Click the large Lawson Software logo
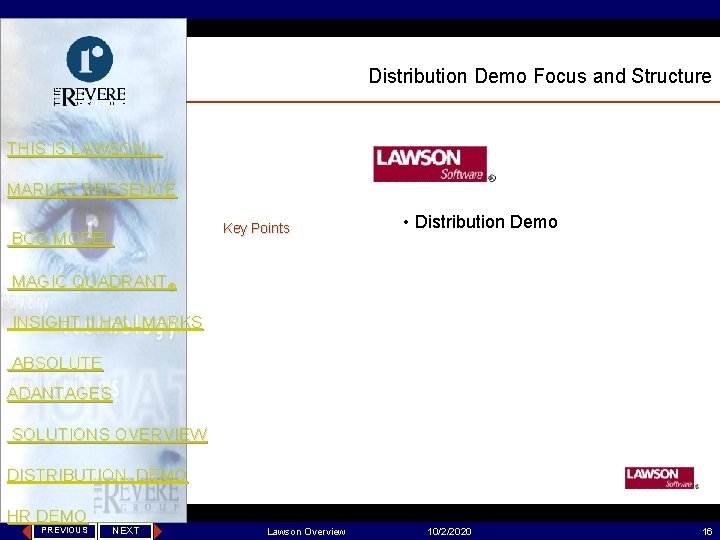720x540 pixels. point(430,164)
